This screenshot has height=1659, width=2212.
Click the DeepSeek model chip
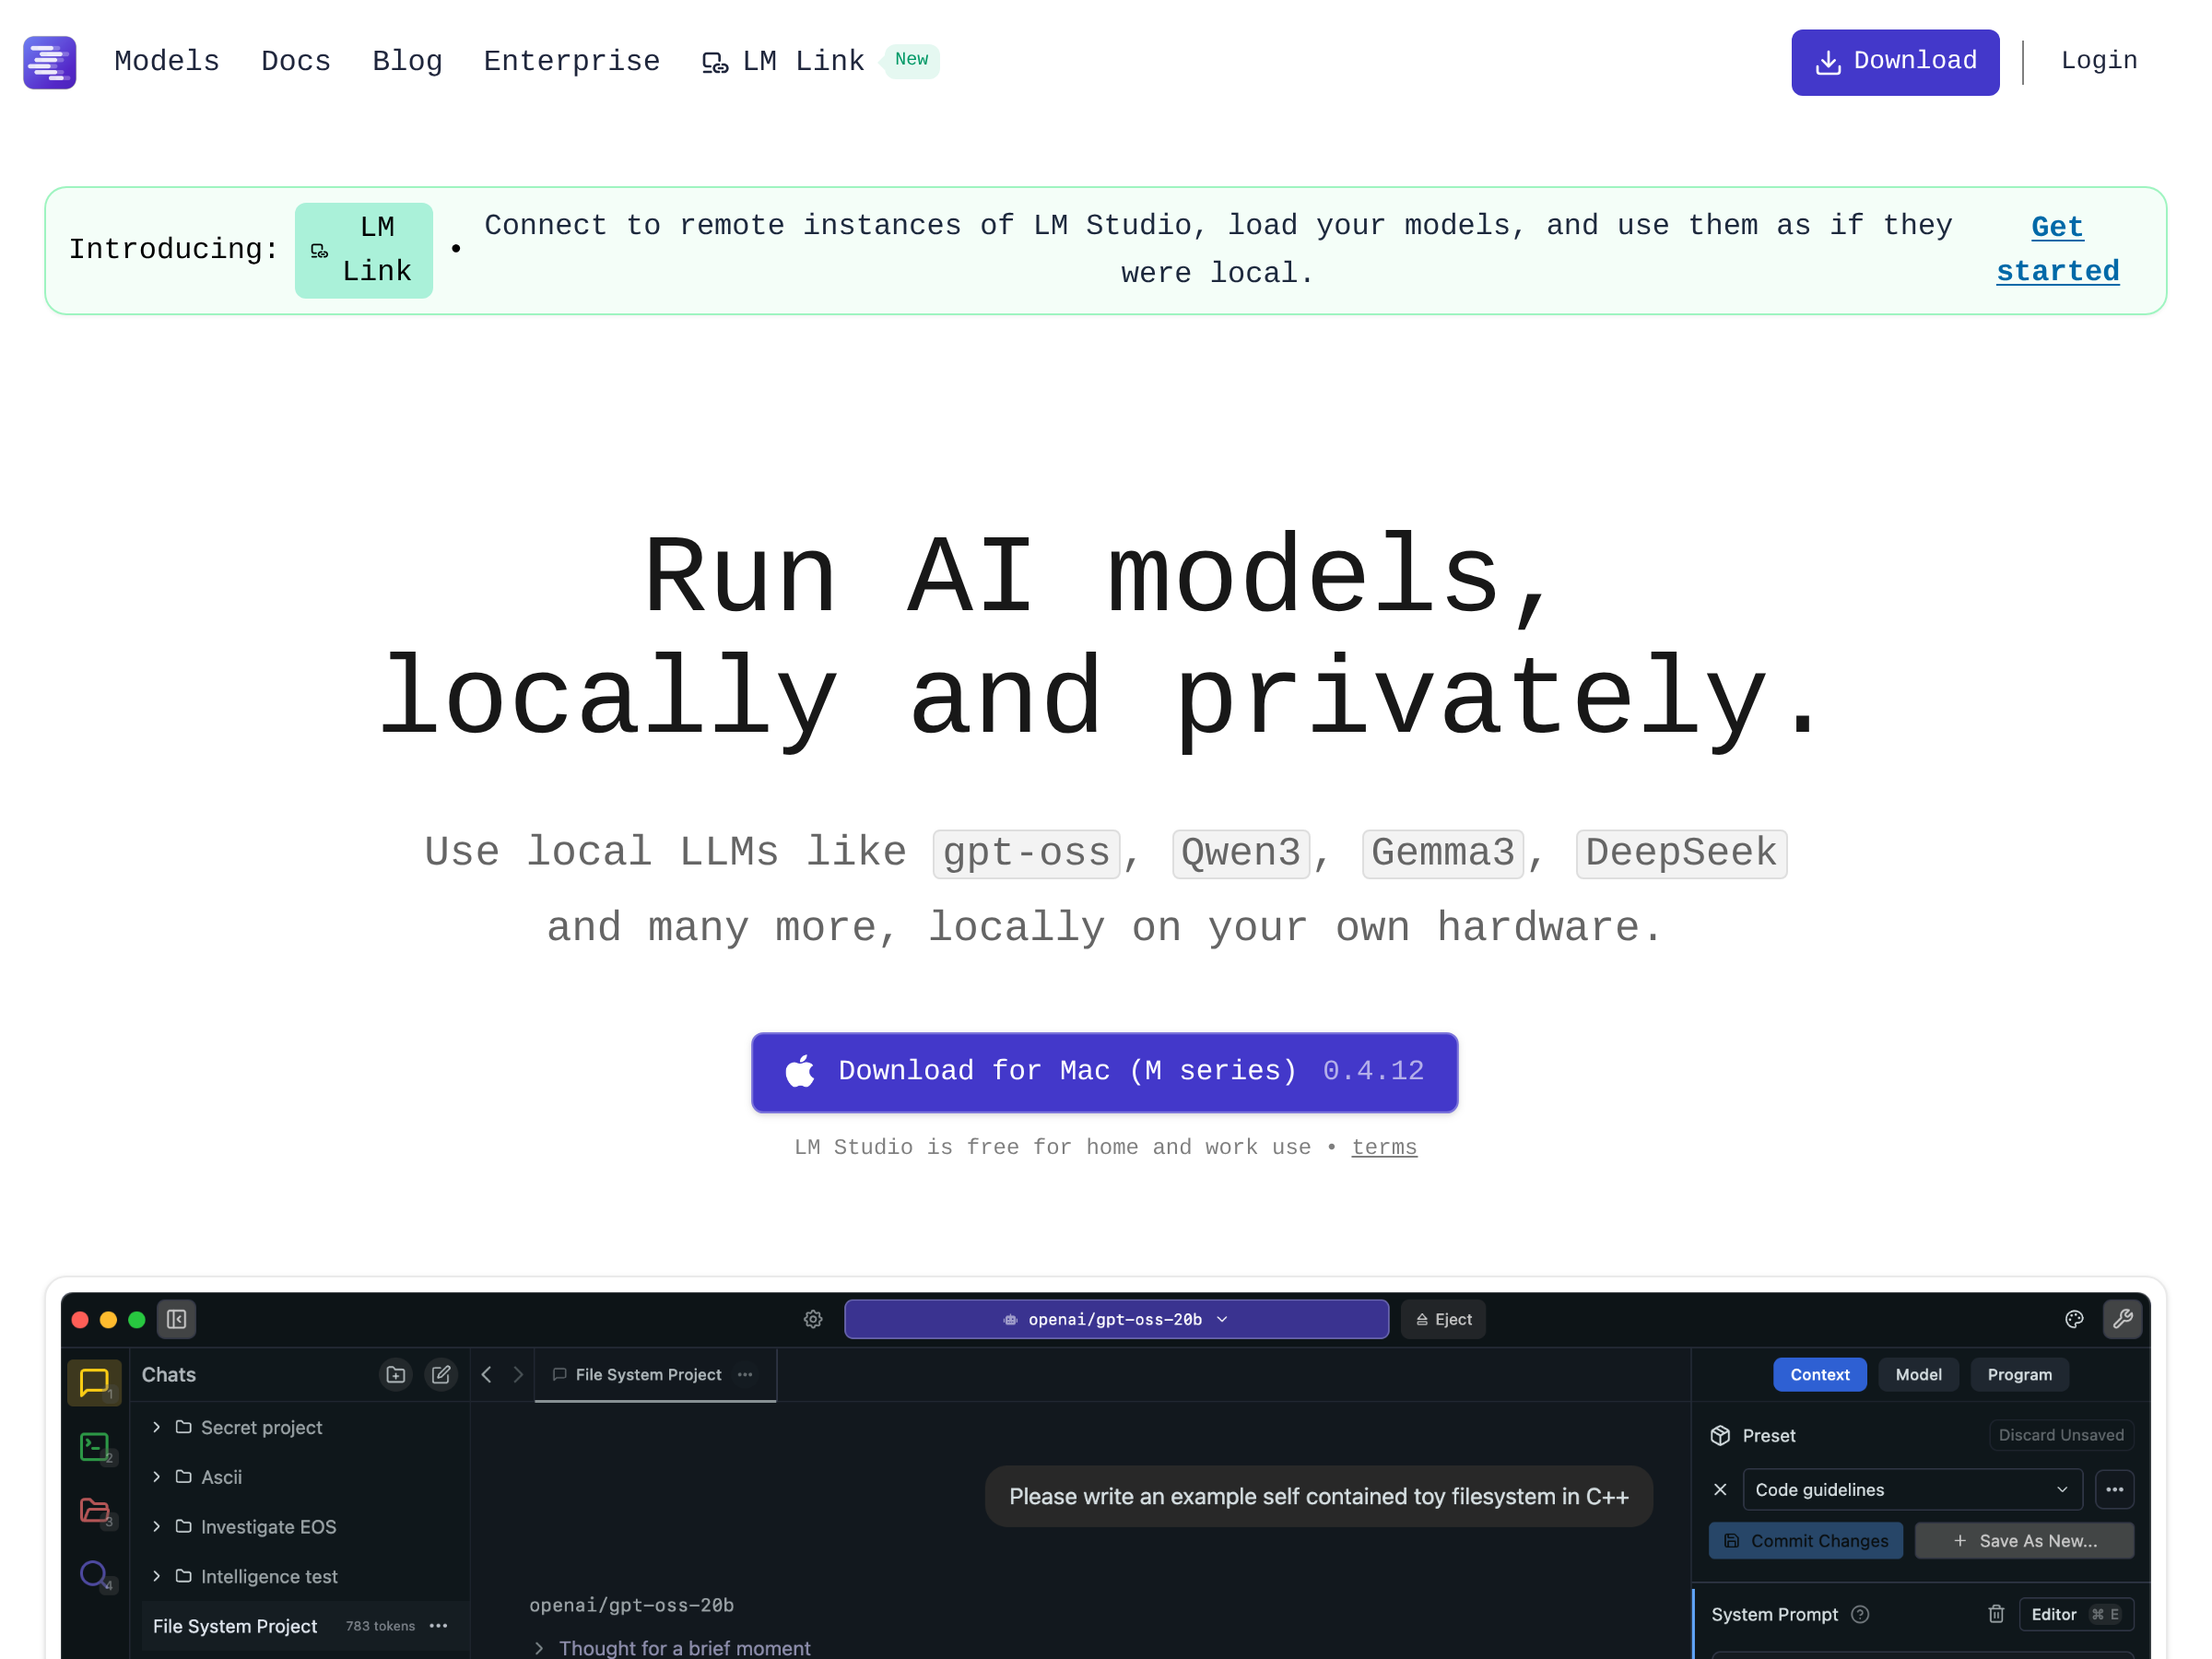[1681, 853]
